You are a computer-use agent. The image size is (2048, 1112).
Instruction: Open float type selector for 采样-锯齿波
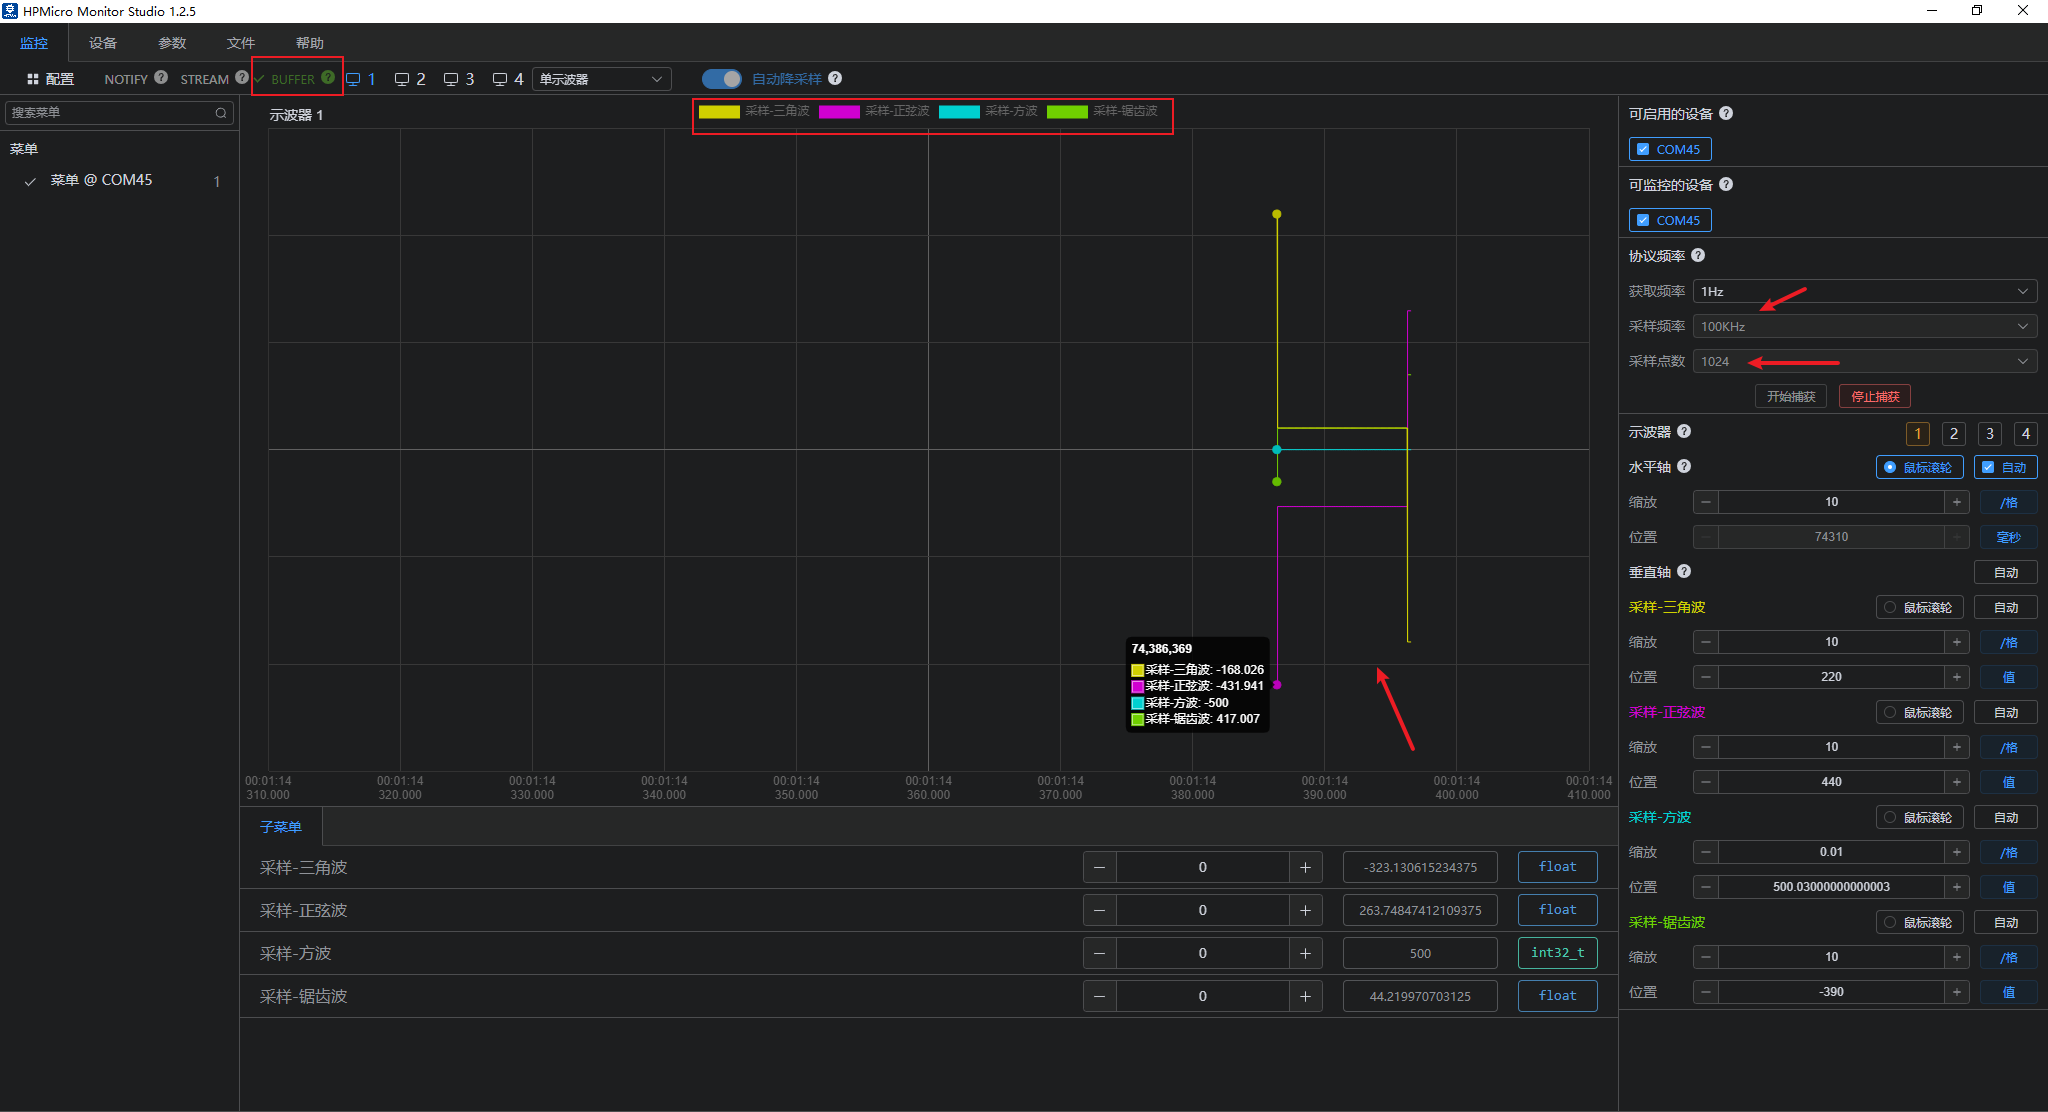(1557, 996)
